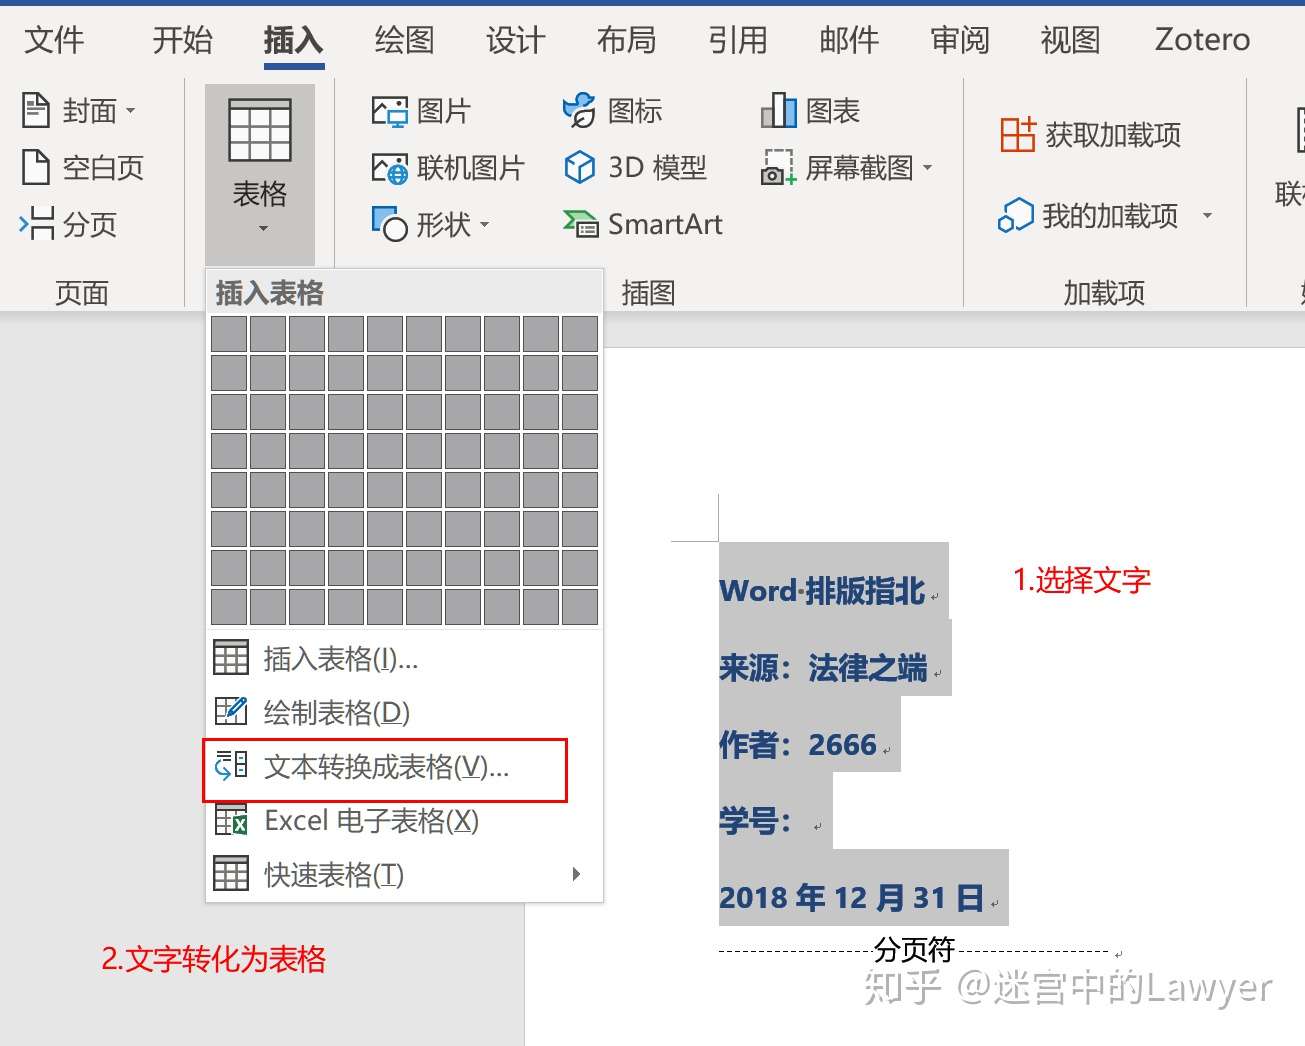Image resolution: width=1305 pixels, height=1046 pixels.
Task: Insert a 联机图片 online picture
Action: [x=448, y=168]
